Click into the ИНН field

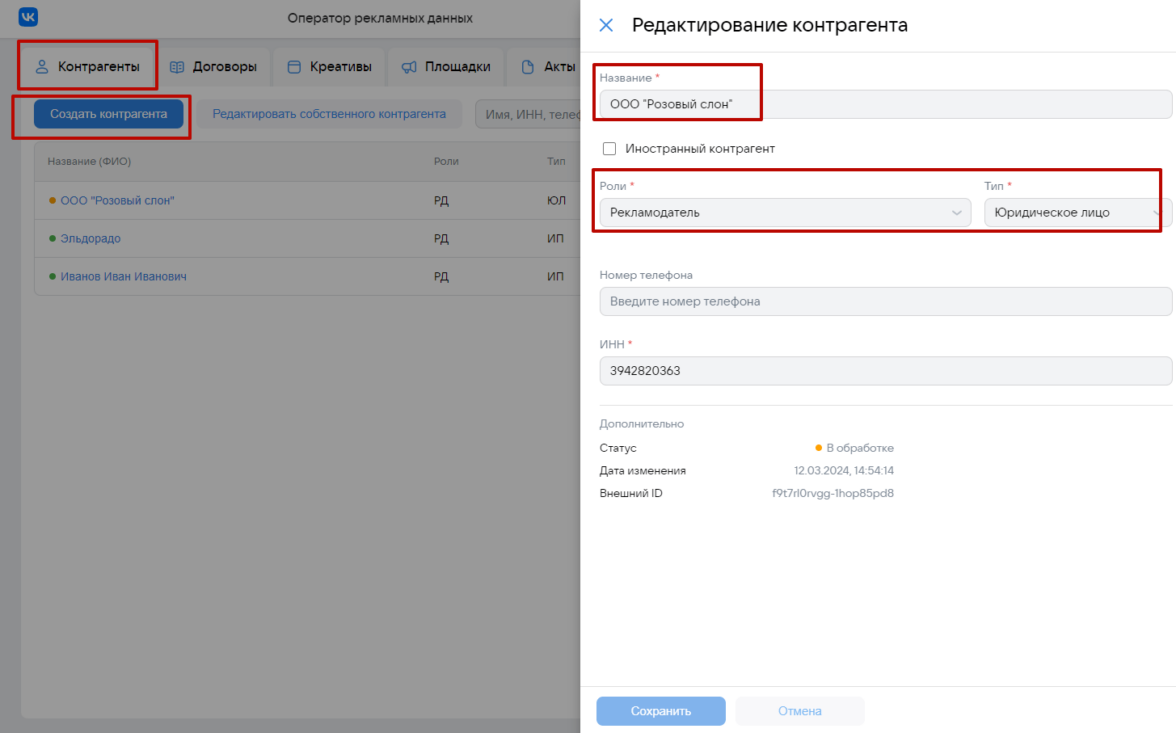pos(885,371)
